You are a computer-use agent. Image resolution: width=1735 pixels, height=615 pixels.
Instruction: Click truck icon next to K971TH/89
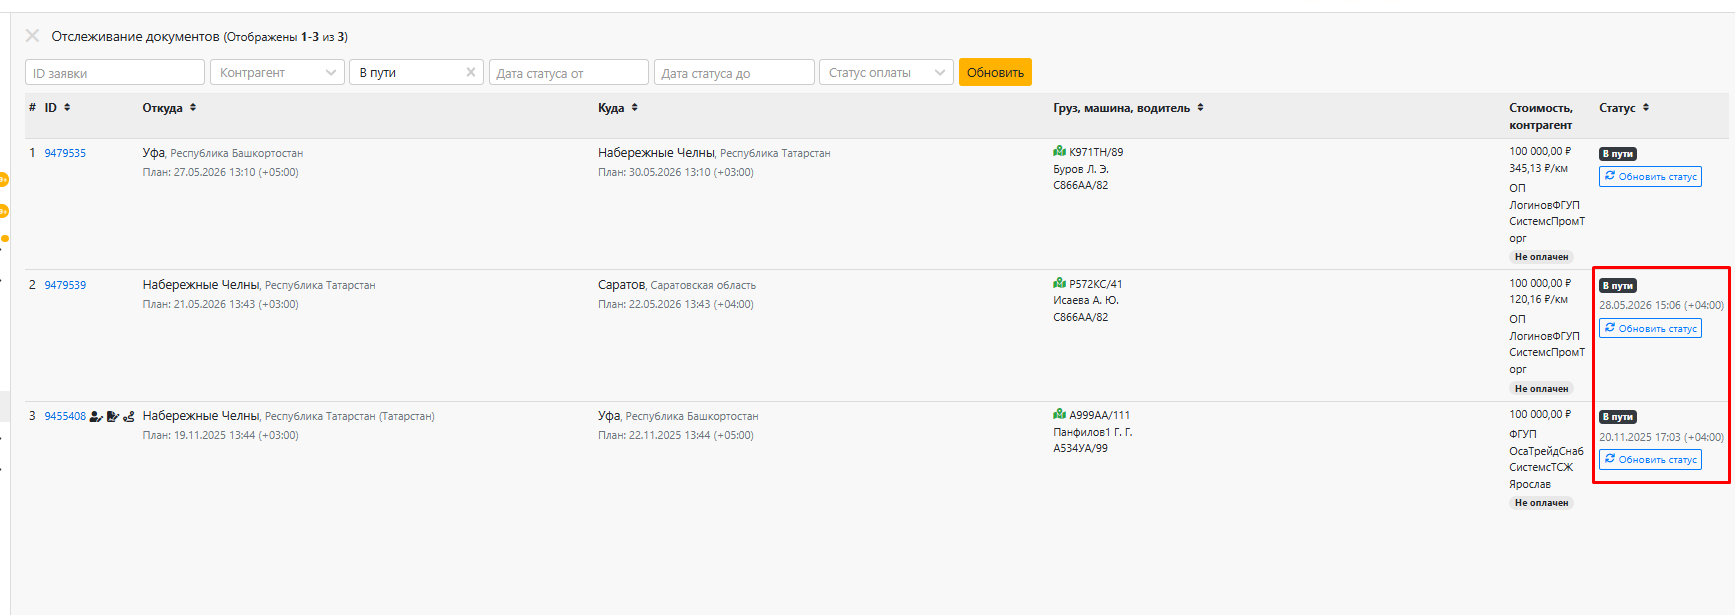coord(1059,152)
